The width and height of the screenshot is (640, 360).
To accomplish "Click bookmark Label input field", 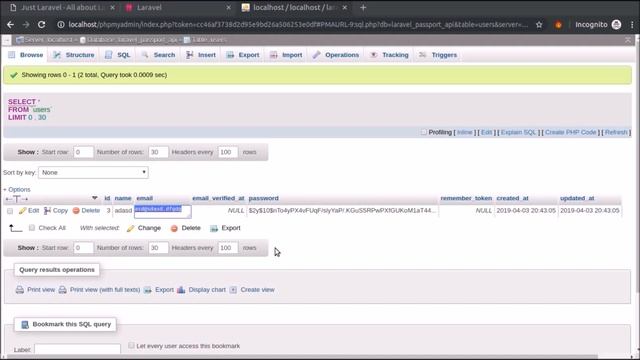I will click(78, 349).
